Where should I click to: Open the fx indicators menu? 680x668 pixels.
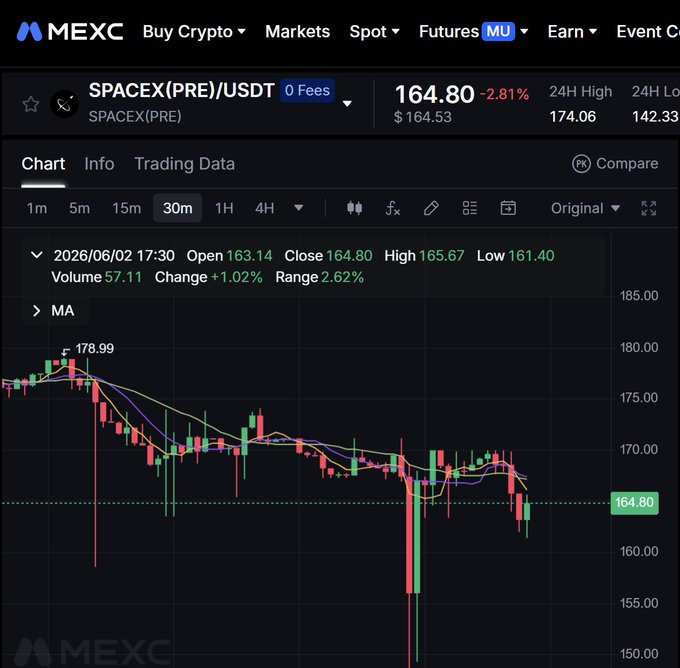392,208
